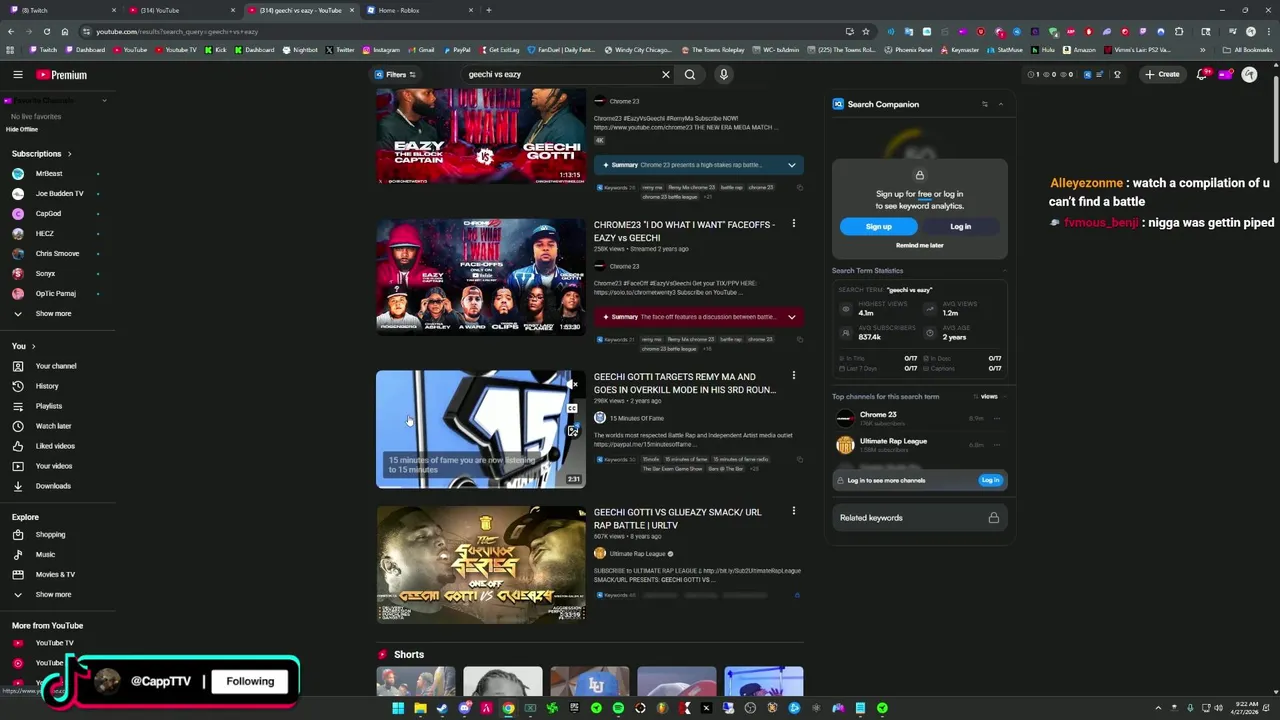Open options menu for Geechi Gotti vs Glueazy

(794, 511)
